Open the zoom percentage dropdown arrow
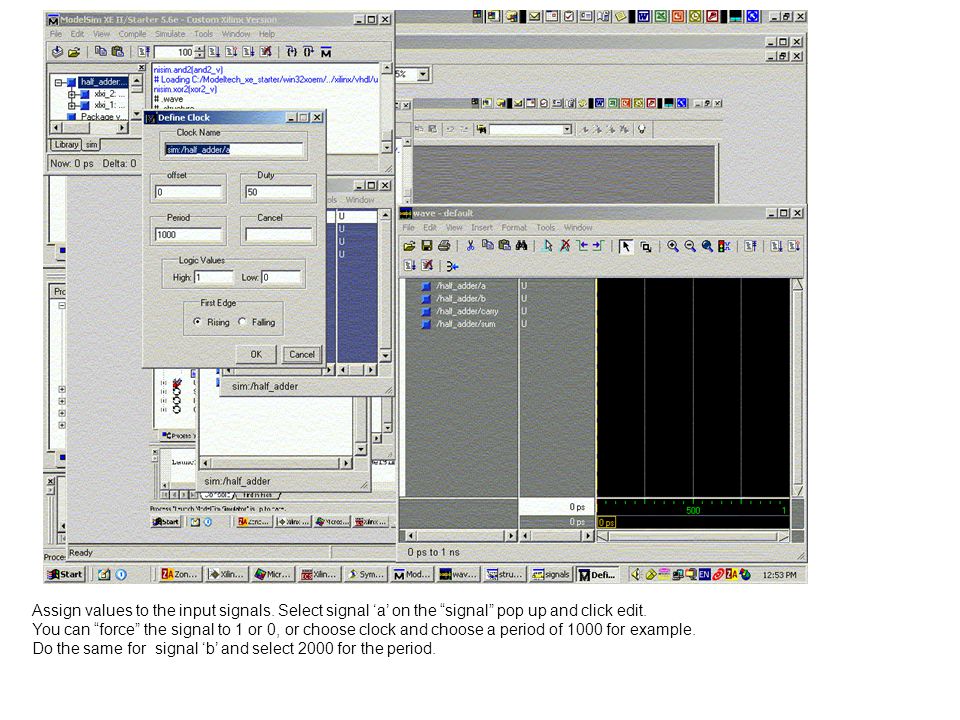960x720 pixels. (422, 75)
